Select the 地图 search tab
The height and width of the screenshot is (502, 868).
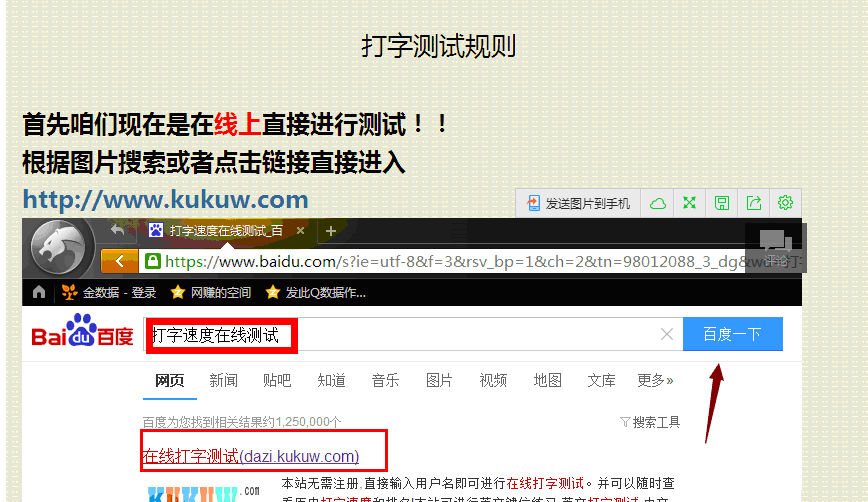[547, 381]
